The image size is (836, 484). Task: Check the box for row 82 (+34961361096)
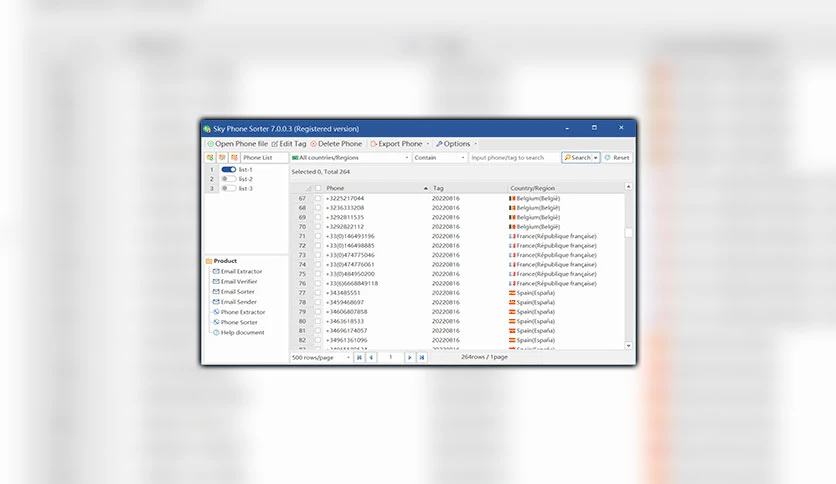click(x=318, y=340)
